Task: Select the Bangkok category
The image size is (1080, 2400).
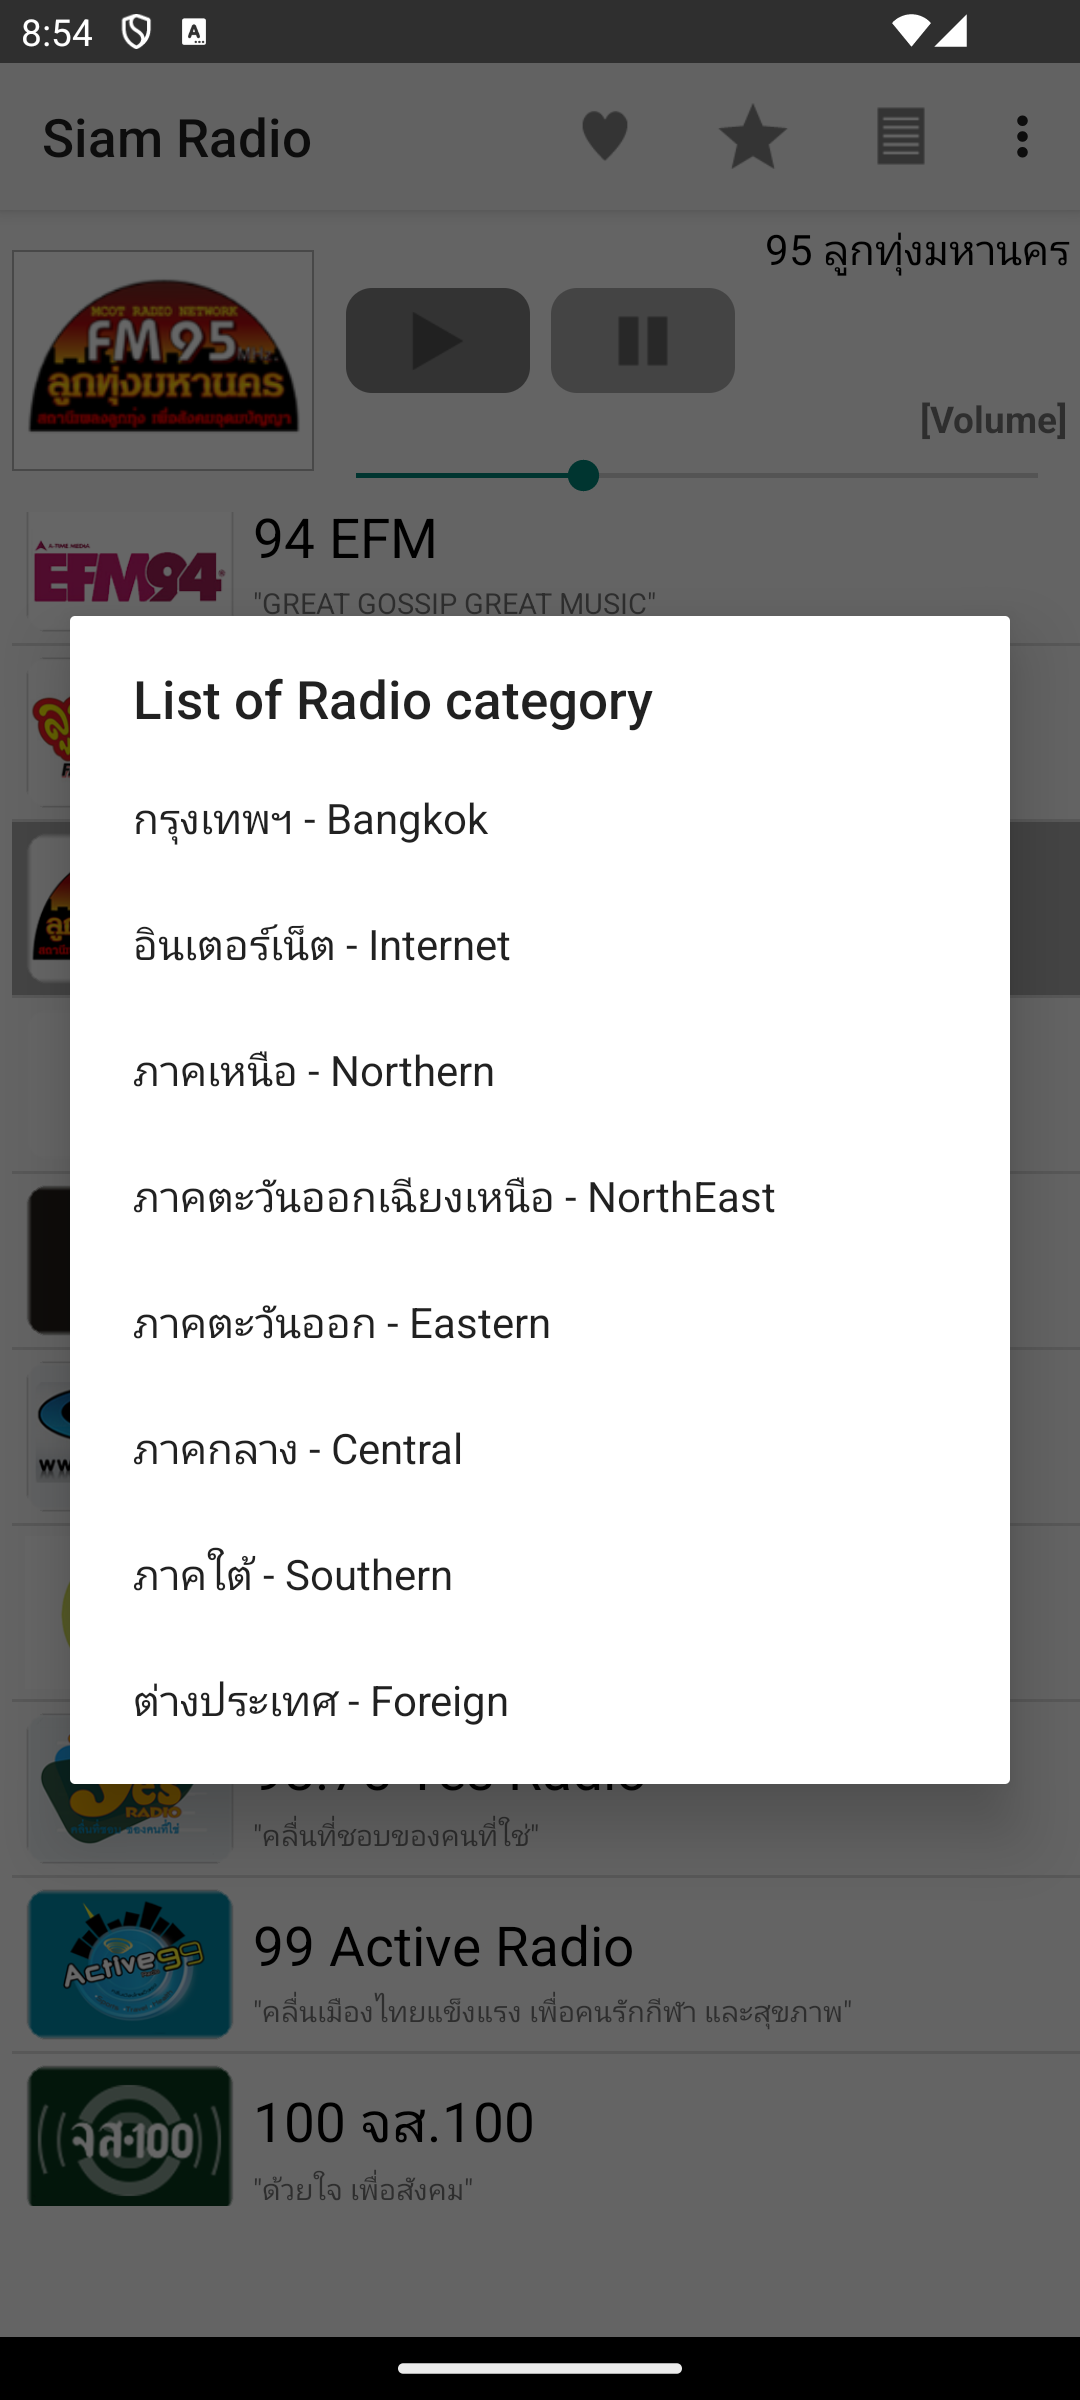Action: [x=540, y=819]
